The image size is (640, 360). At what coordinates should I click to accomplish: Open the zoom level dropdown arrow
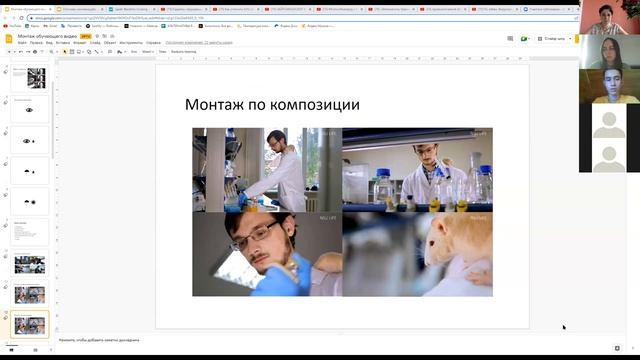[57, 52]
